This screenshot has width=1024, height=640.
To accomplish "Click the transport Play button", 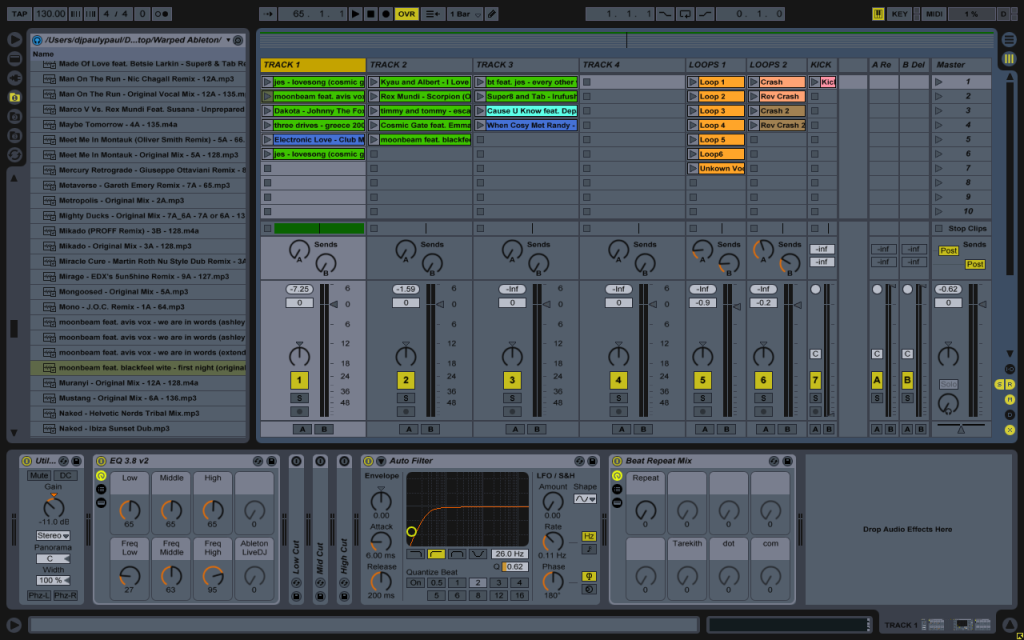I will click(x=355, y=14).
